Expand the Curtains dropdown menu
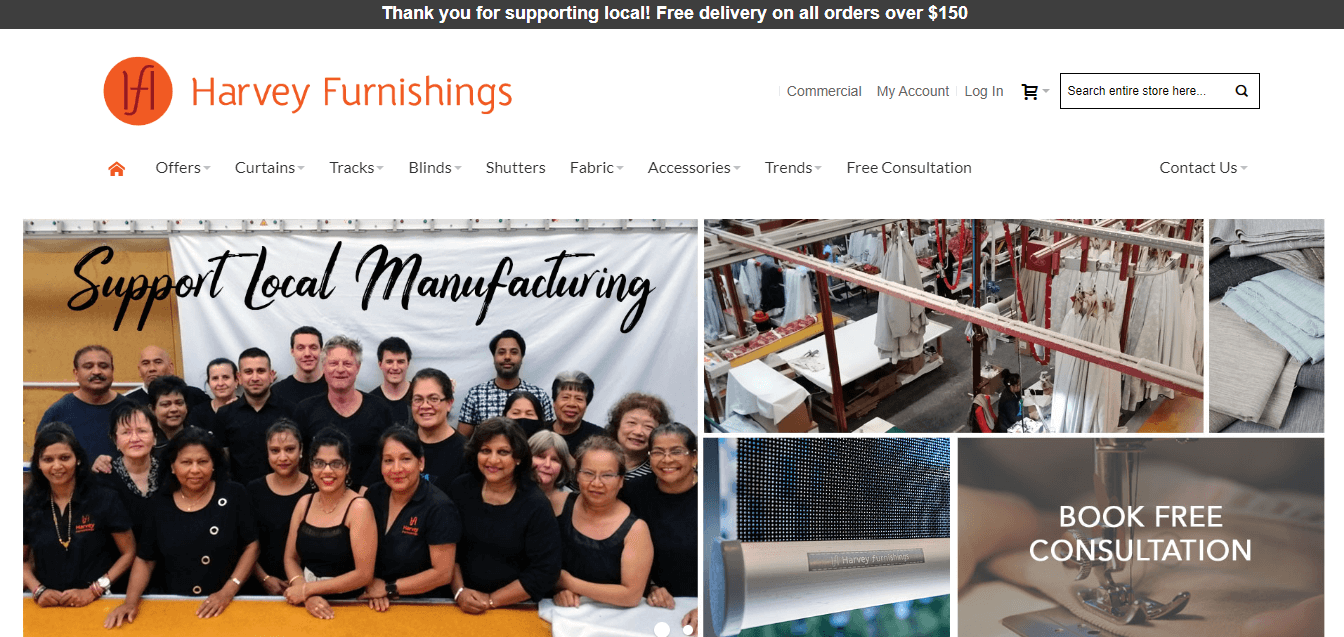 click(x=270, y=168)
